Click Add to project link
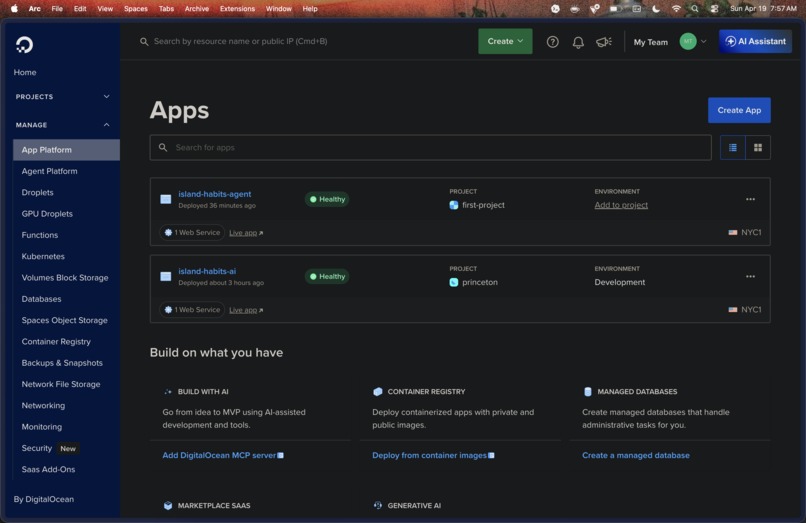Viewport: 806px width, 523px height. pos(621,205)
